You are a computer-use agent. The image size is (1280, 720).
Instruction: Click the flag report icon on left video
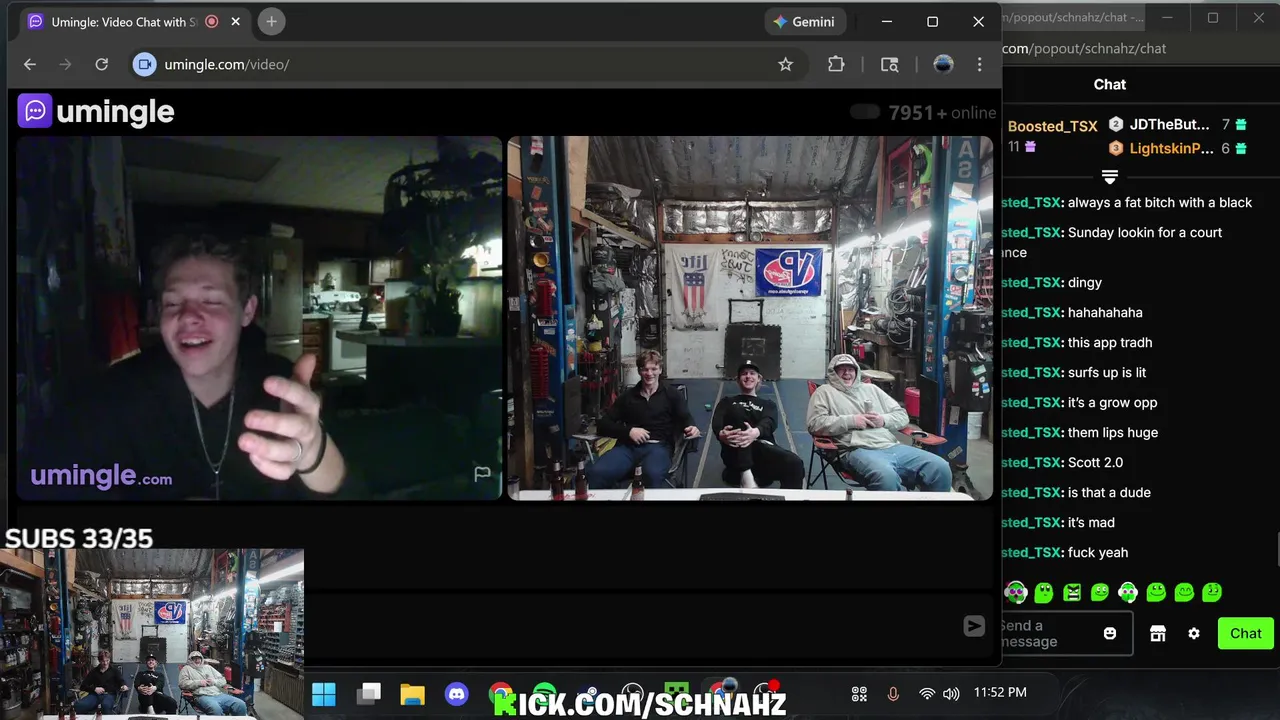click(482, 473)
